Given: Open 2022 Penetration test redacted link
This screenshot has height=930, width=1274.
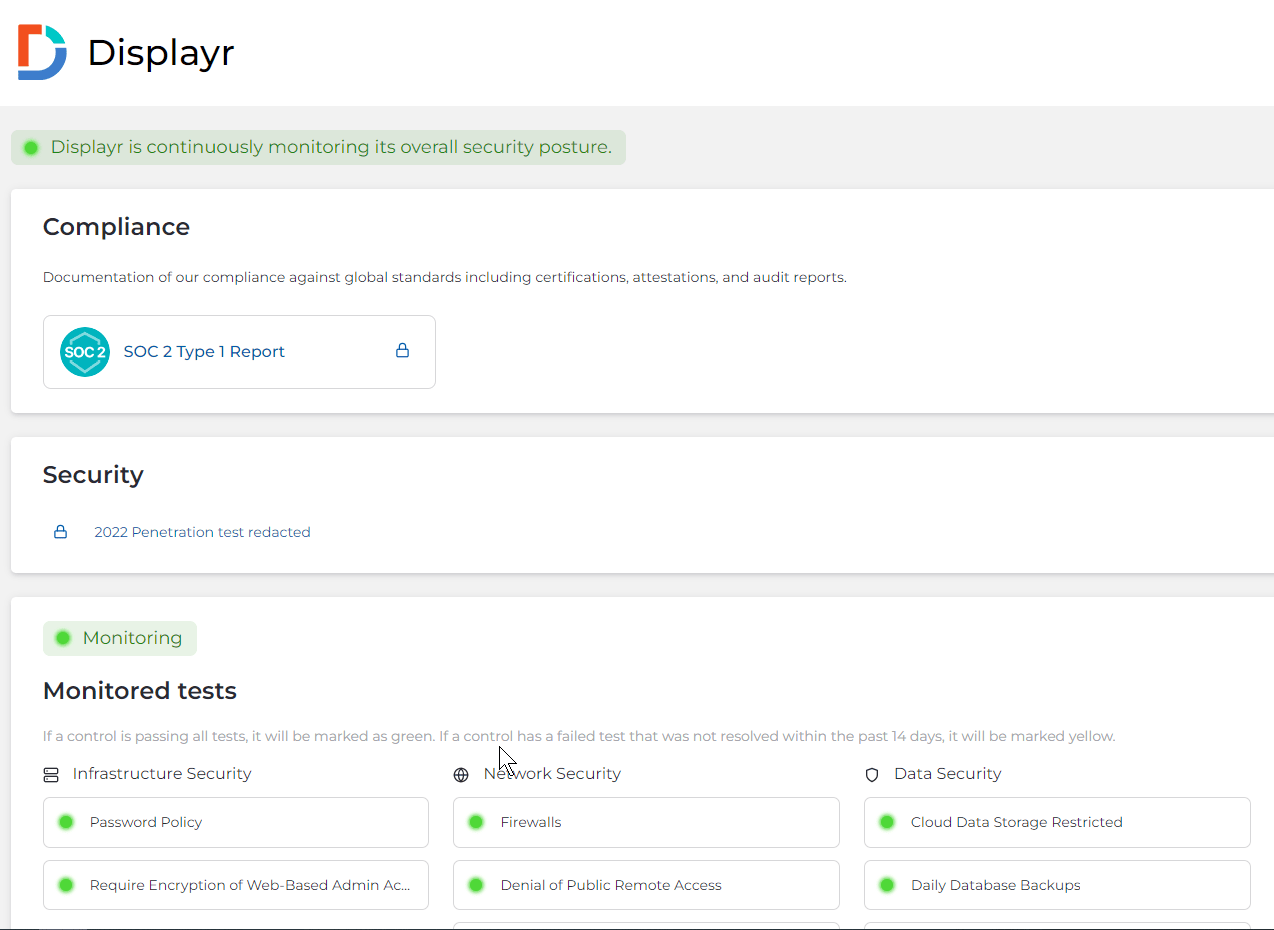Looking at the screenshot, I should click(x=202, y=532).
